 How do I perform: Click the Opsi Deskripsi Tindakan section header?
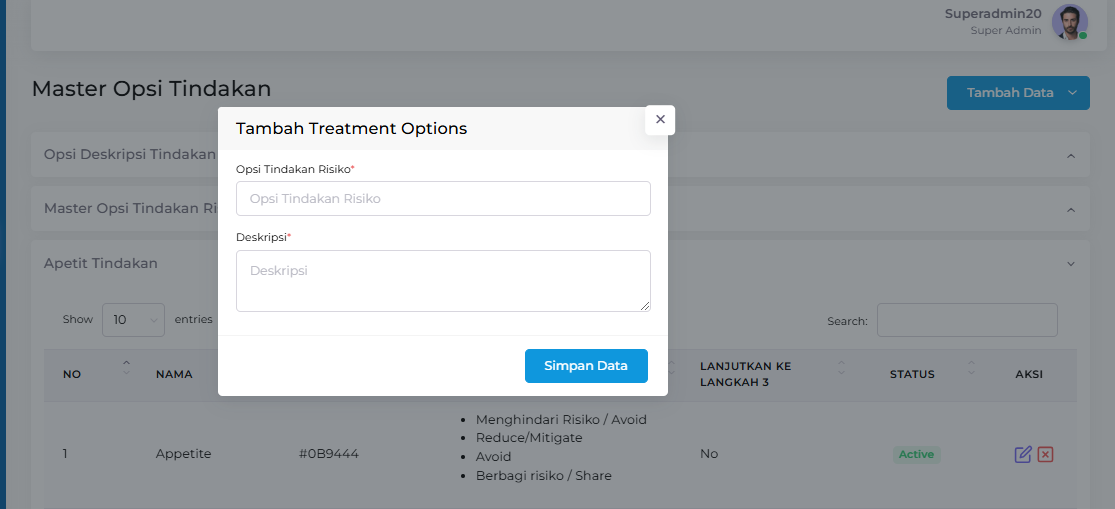click(130, 155)
